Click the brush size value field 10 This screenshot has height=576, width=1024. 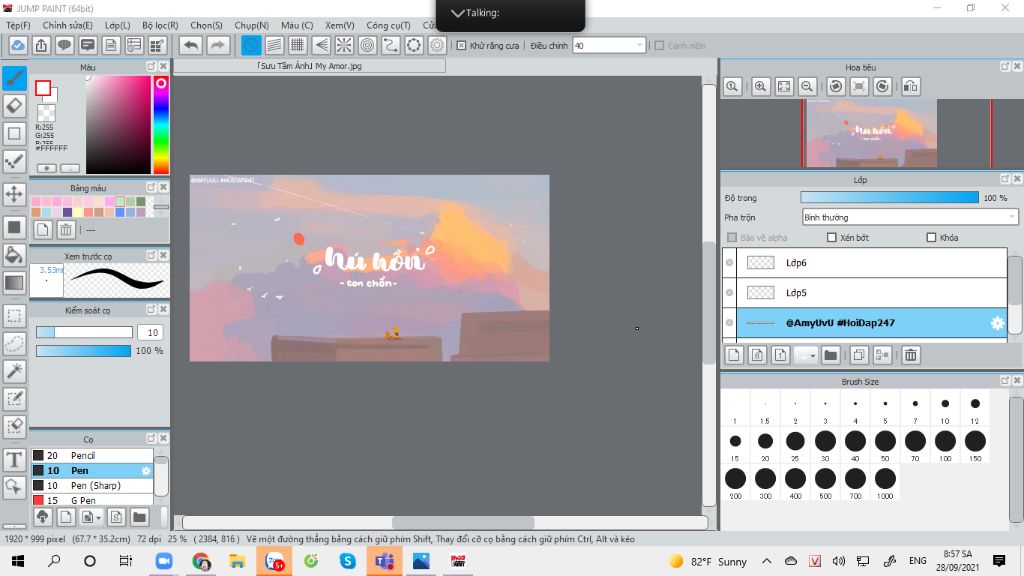(150, 332)
